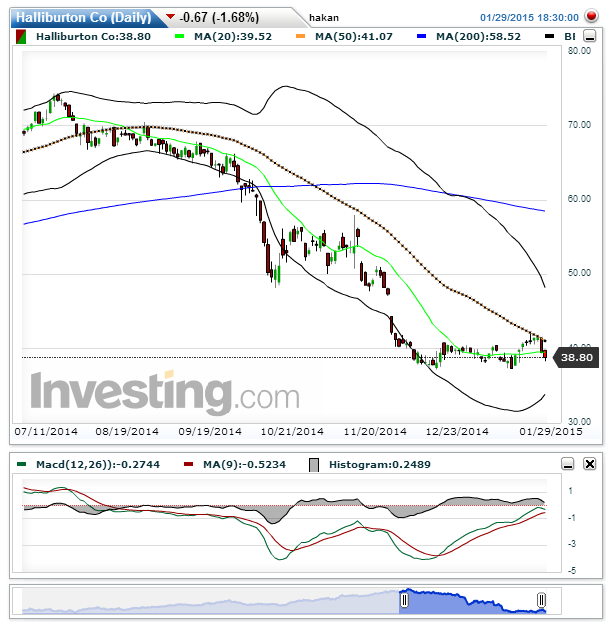Click the highlighted blue navigator range
The image size is (613, 627).
[x=473, y=601]
